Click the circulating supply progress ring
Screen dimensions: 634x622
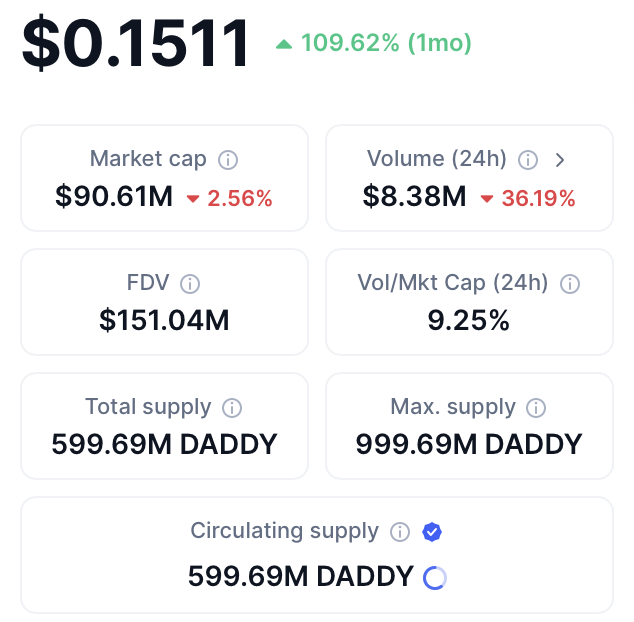pyautogui.click(x=435, y=577)
